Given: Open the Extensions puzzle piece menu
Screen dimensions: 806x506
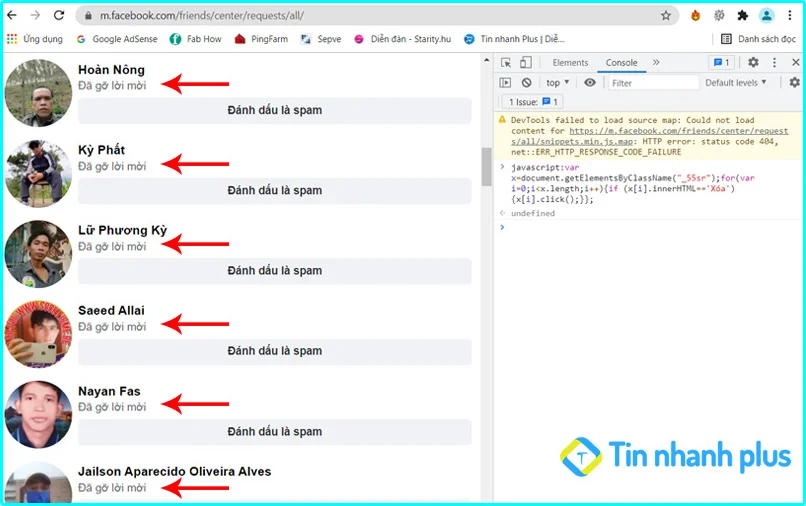Looking at the screenshot, I should [x=742, y=15].
